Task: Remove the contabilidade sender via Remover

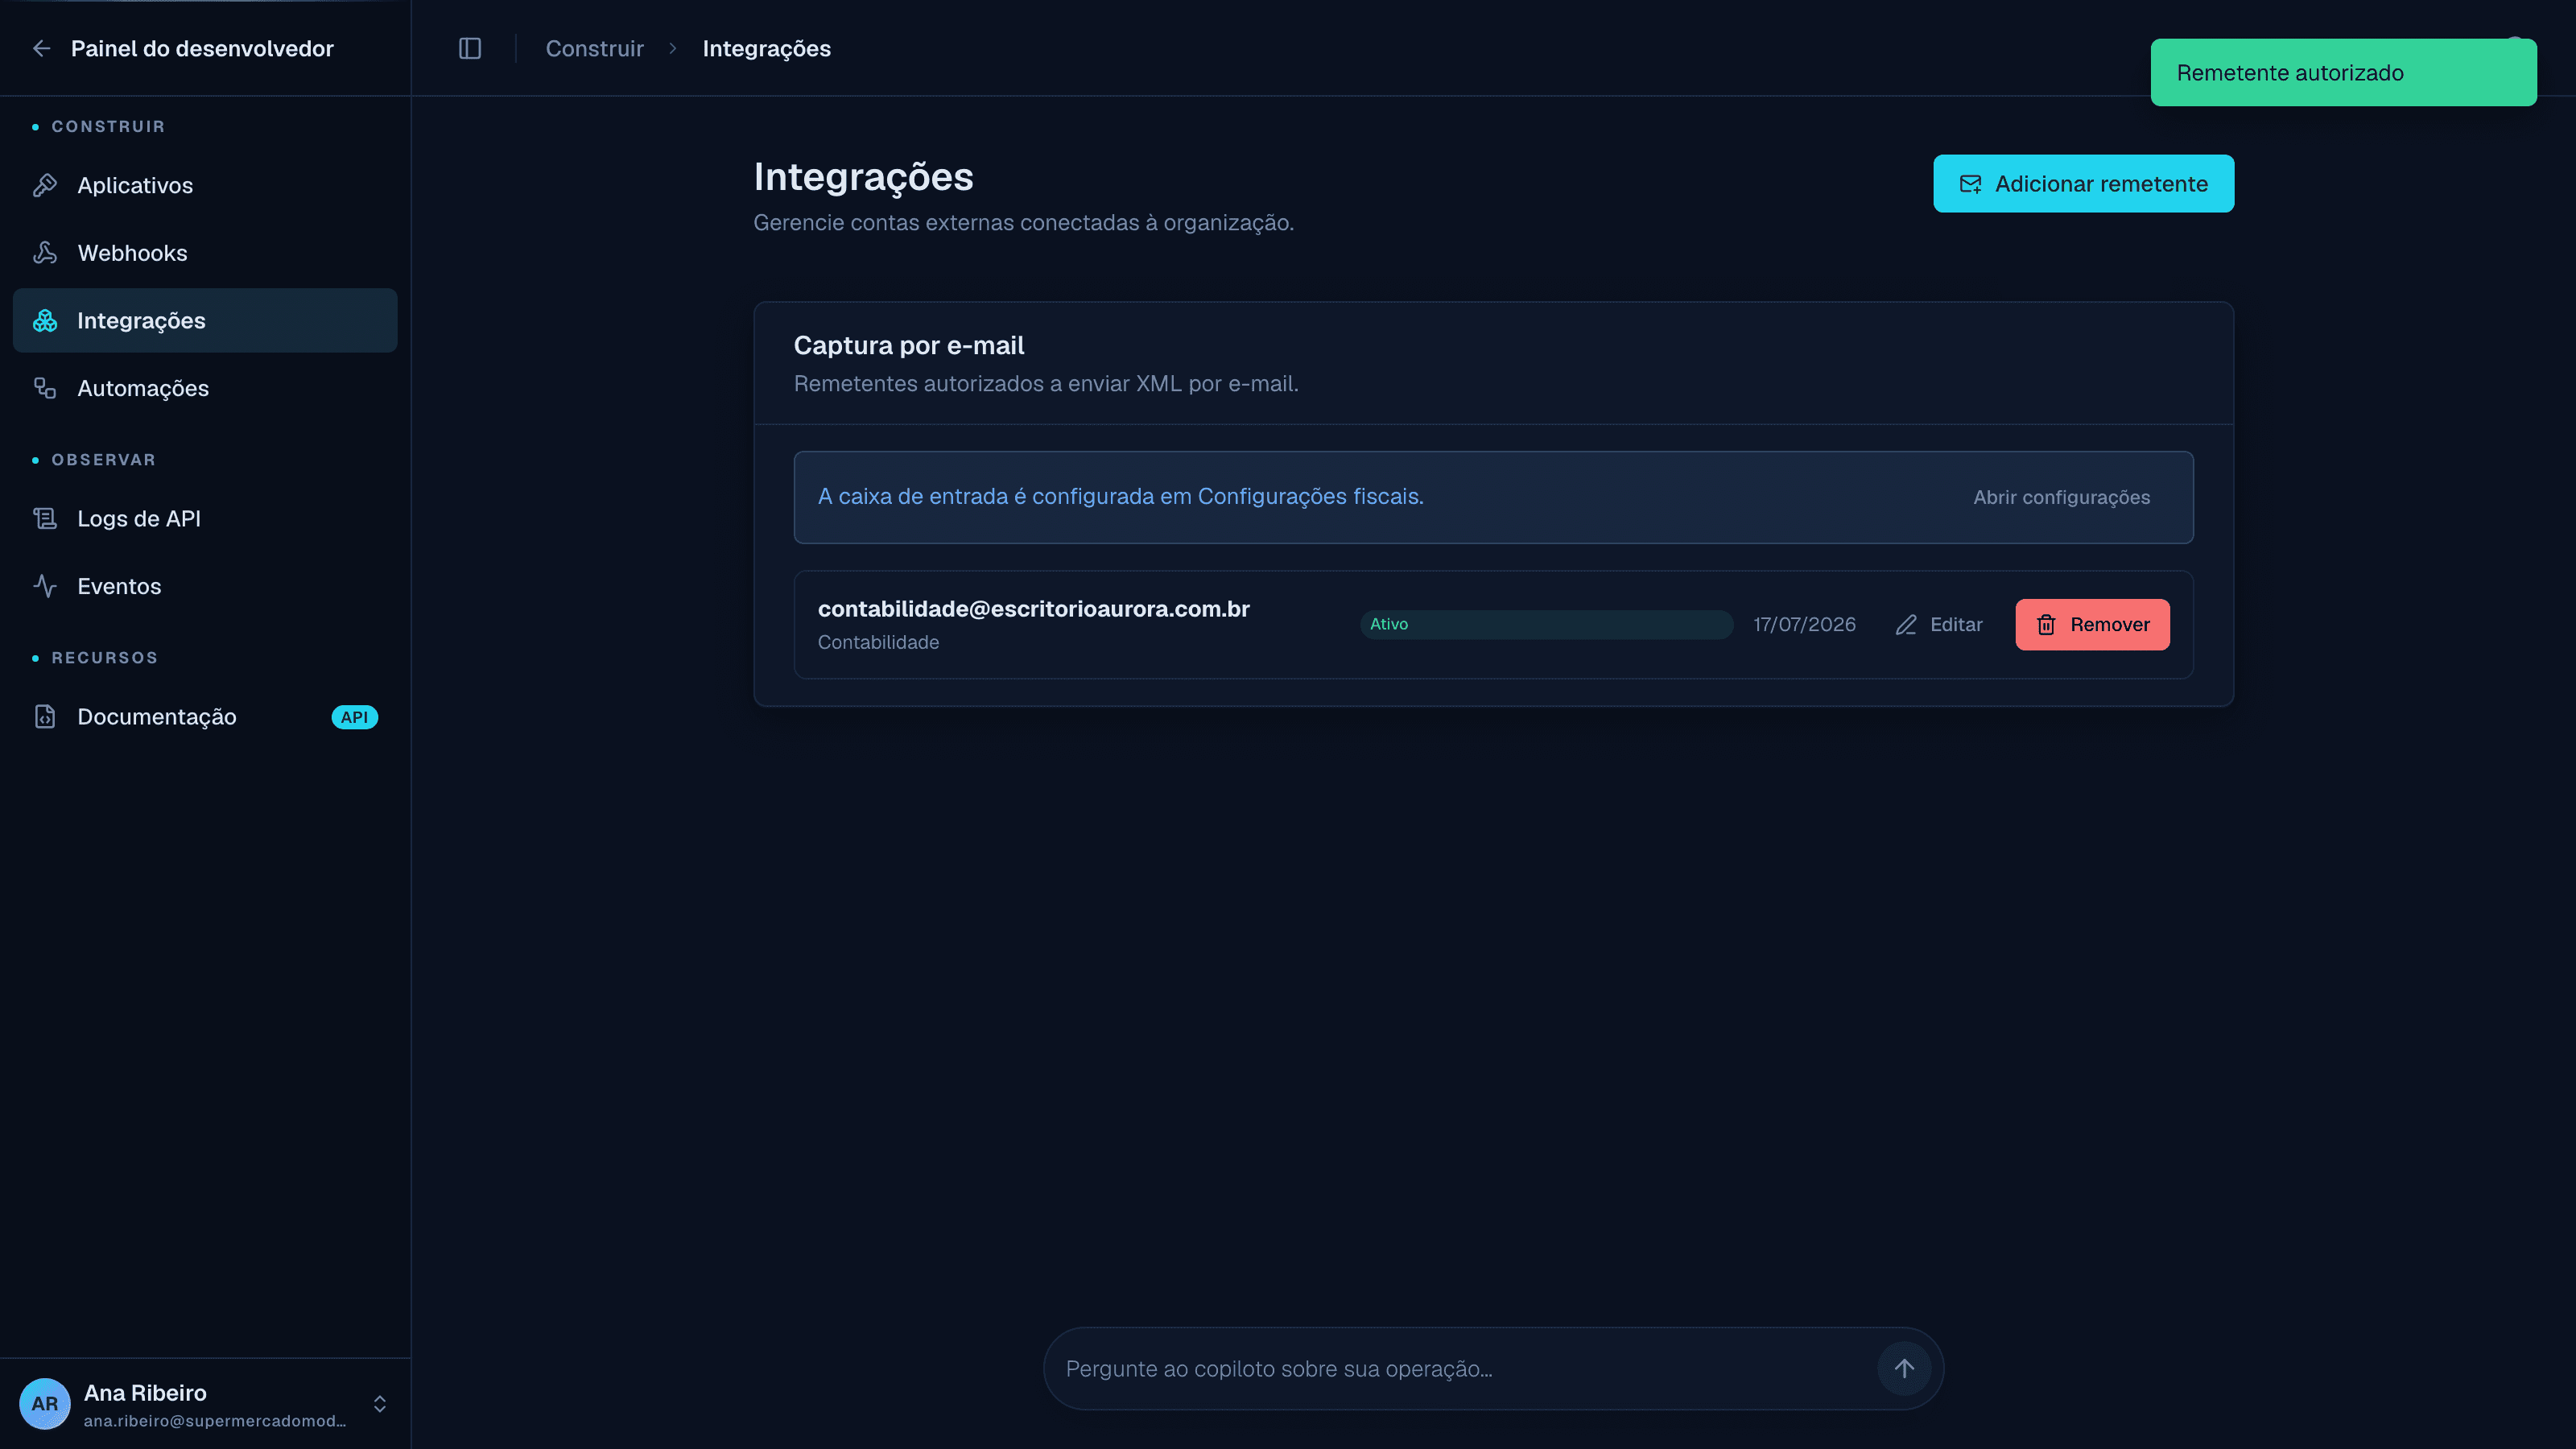Action: click(x=2092, y=624)
